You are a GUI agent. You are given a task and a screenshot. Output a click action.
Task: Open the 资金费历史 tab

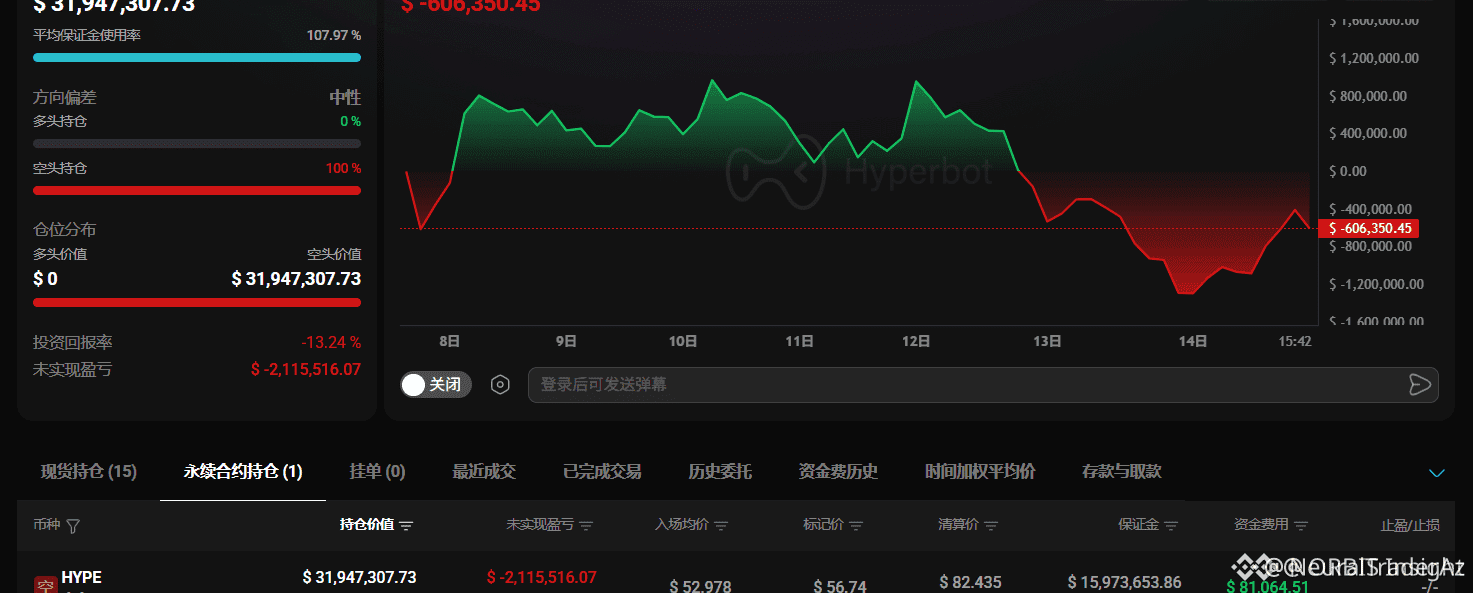coord(838,471)
